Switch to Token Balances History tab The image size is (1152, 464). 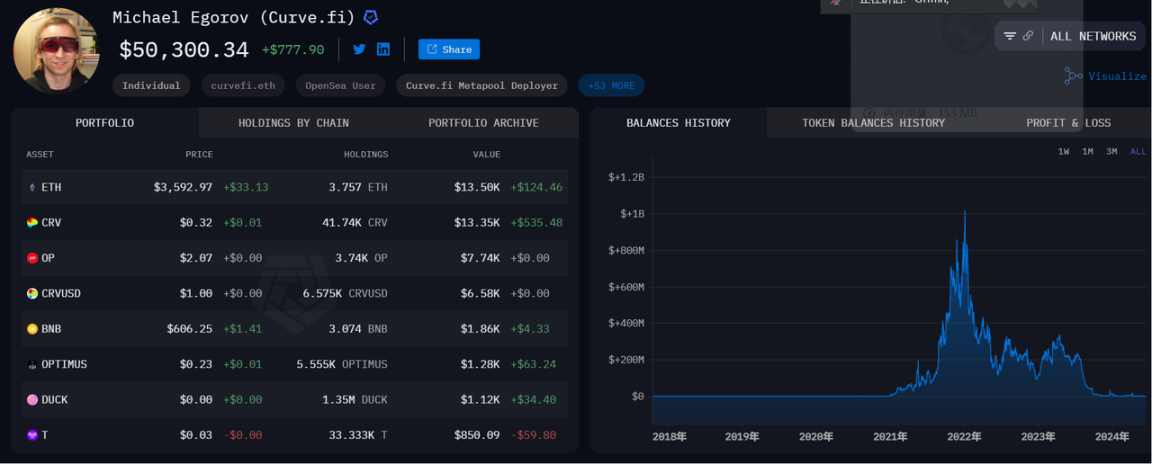(873, 123)
